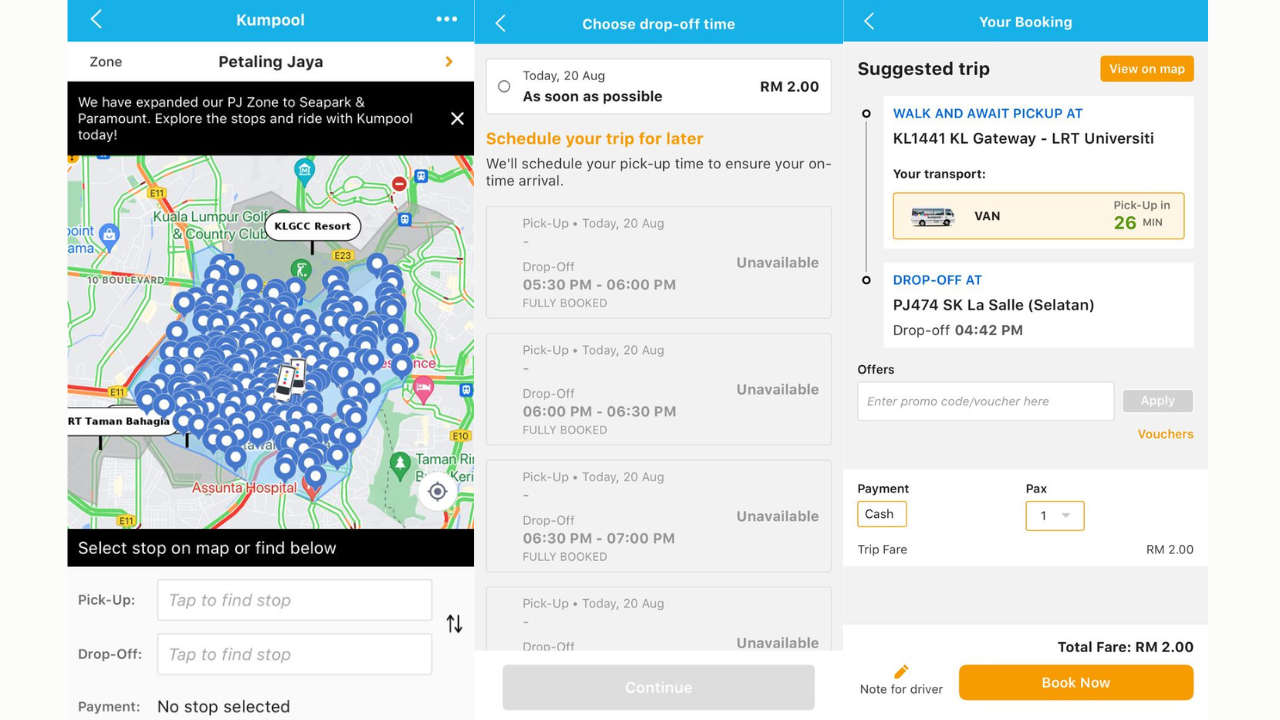Click the Apply promo button

[x=1157, y=401]
